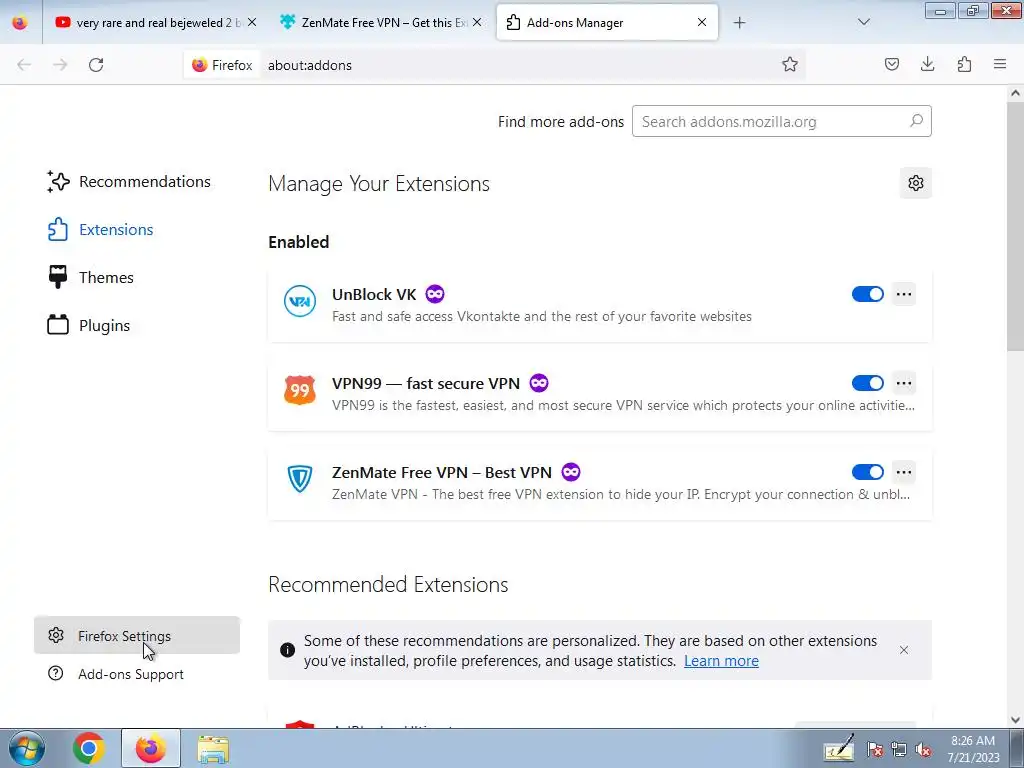Close the Add-ons Manager tab
This screenshot has width=1024, height=768.
point(702,22)
